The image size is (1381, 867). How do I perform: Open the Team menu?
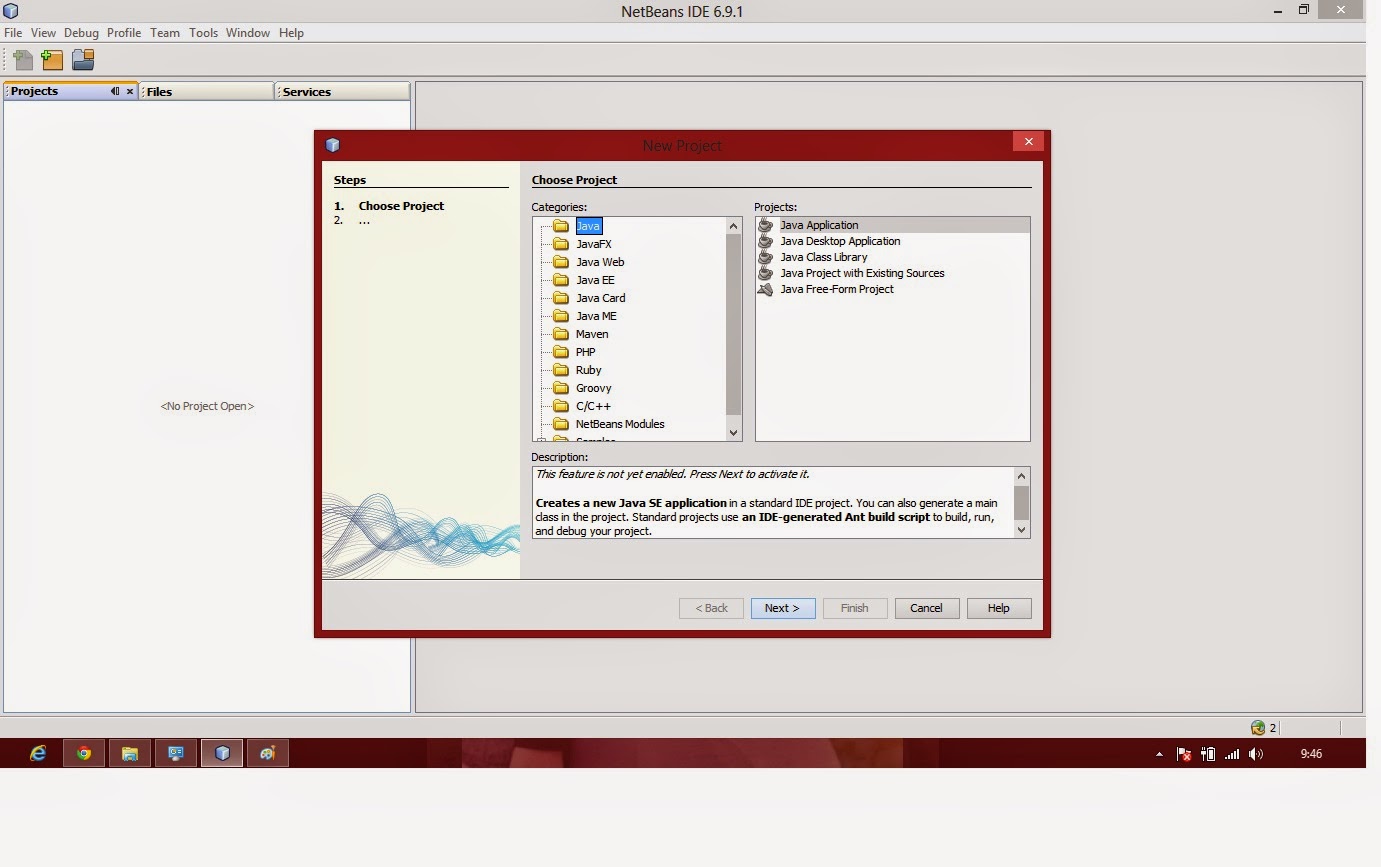tap(165, 32)
